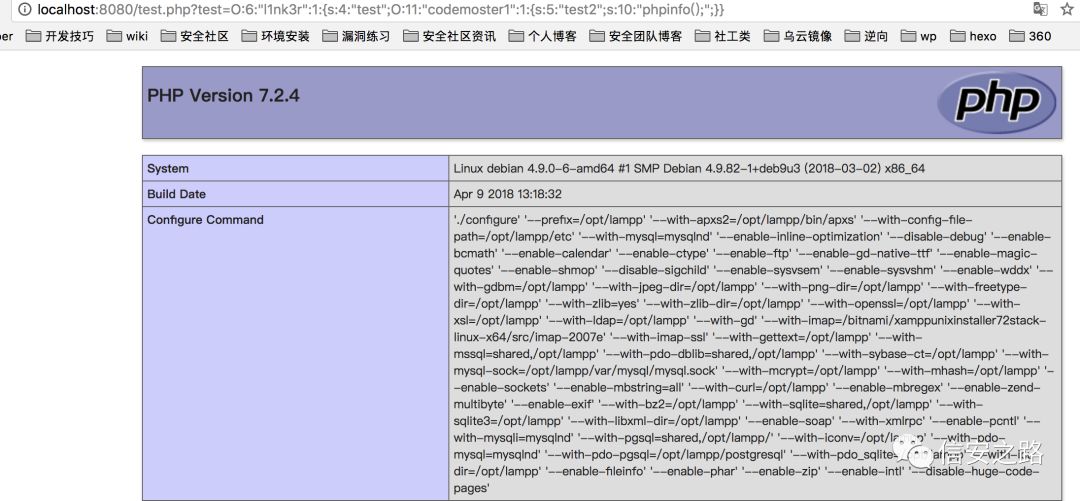Open the 安全社区资讯 bookmark folder
This screenshot has width=1080, height=501.
click(449, 36)
